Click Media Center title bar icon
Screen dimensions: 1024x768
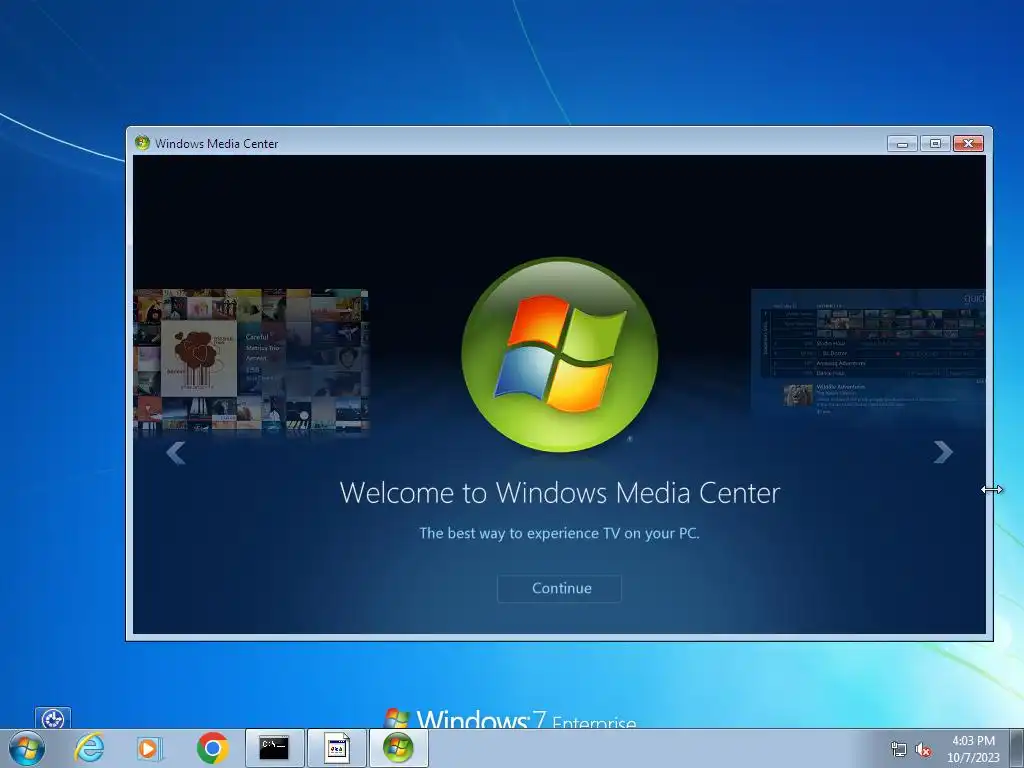[x=142, y=143]
